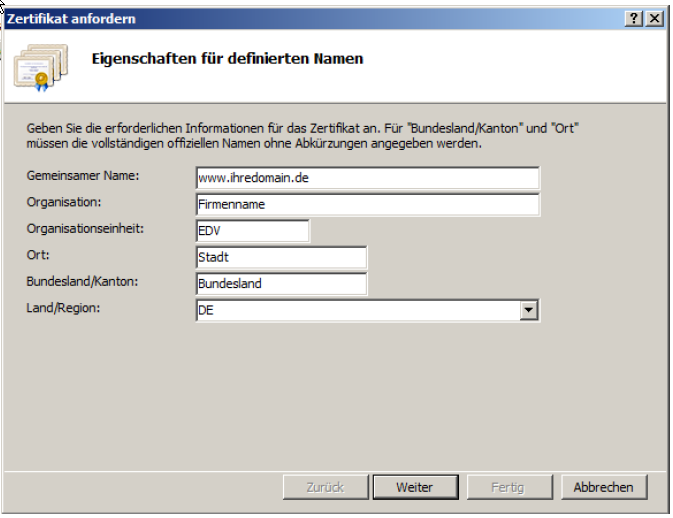673x518 pixels.
Task: Focus the Bundesland/Kanton input field
Action: tap(282, 284)
